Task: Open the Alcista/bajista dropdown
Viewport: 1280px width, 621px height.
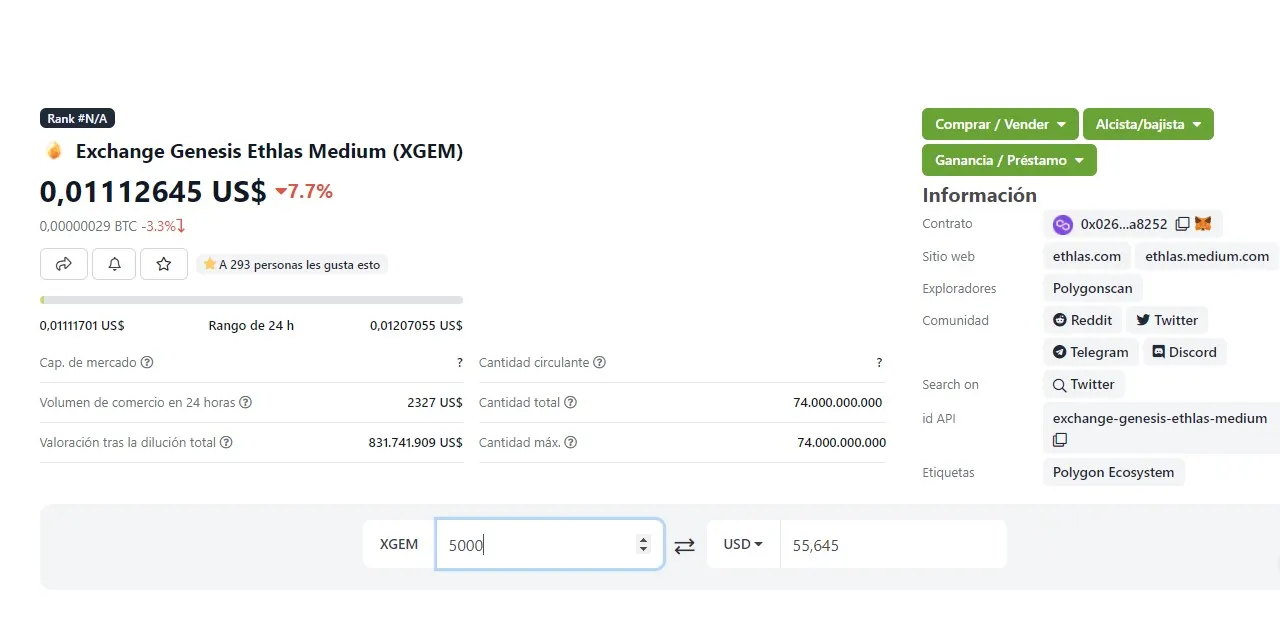Action: tap(1148, 124)
